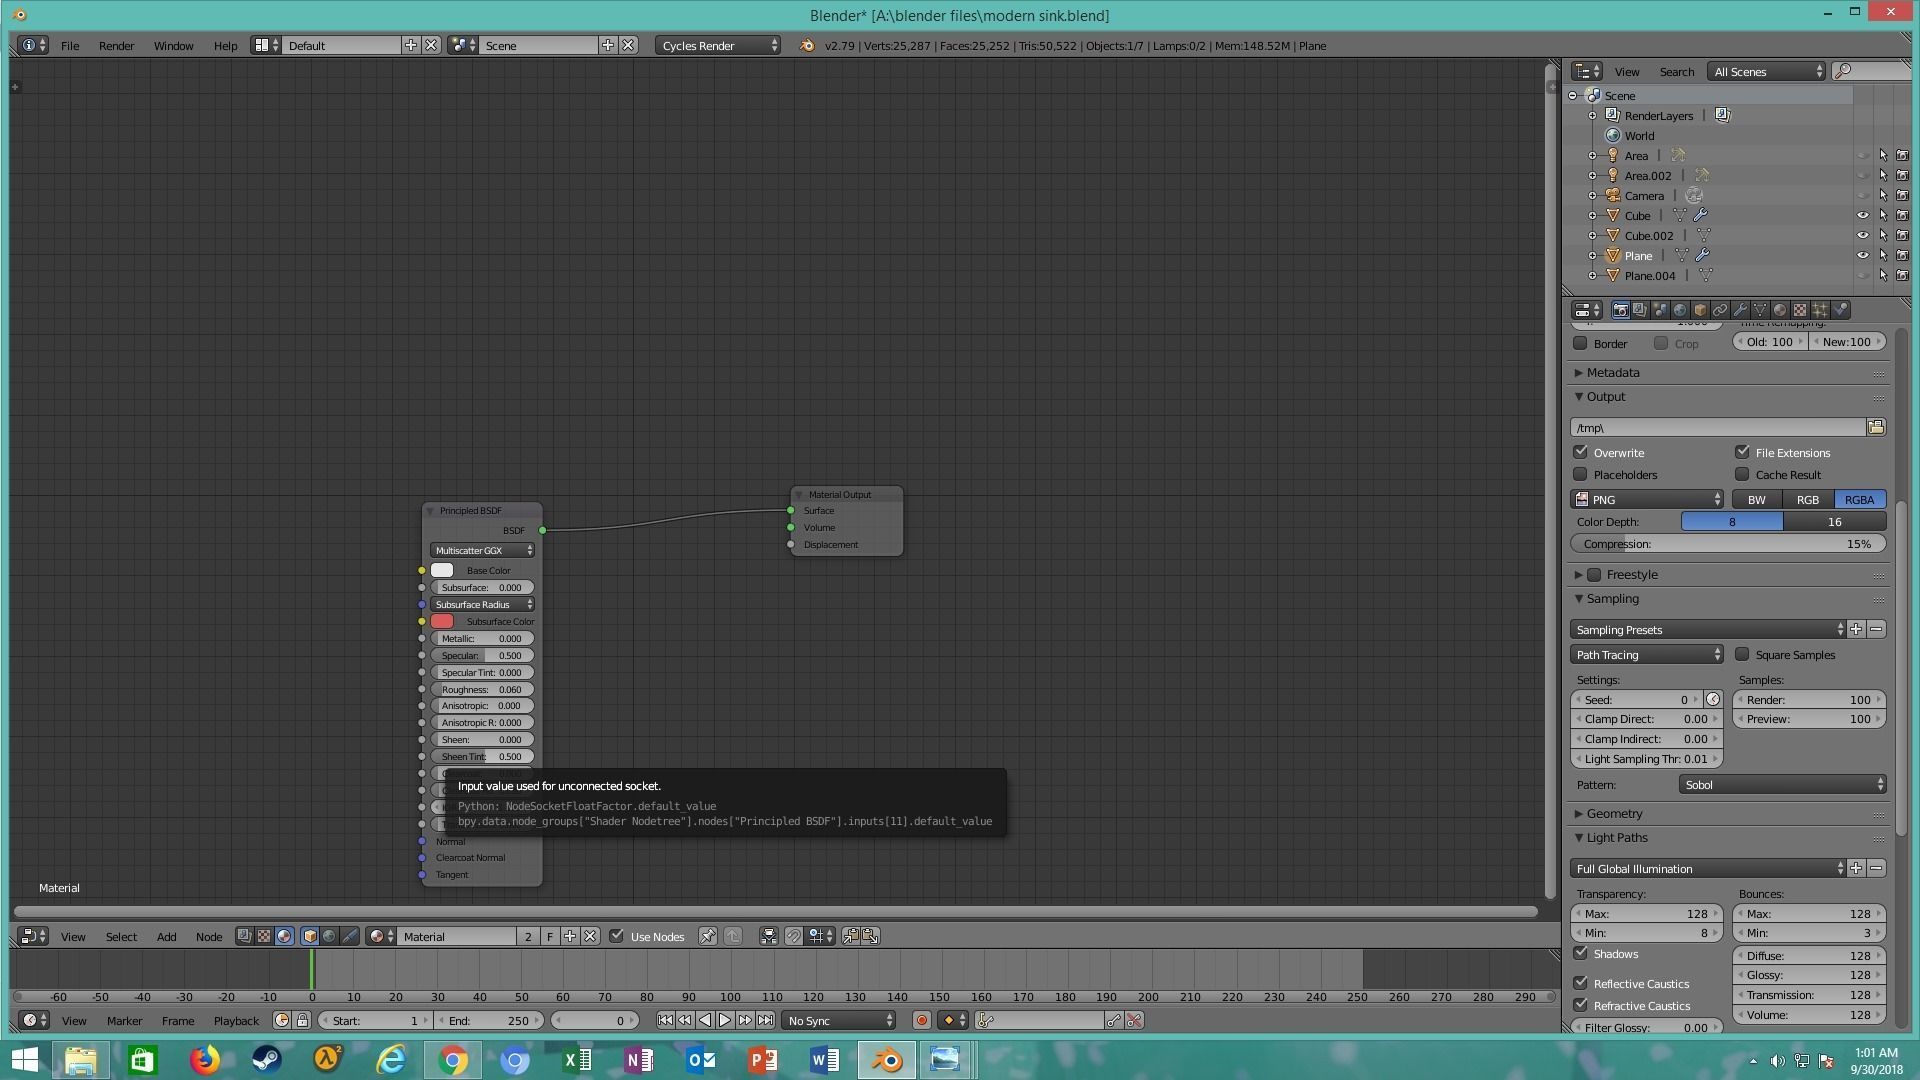Viewport: 1920px width, 1080px height.
Task: Toggle visibility eye for Cube.002
Action: (x=1862, y=236)
